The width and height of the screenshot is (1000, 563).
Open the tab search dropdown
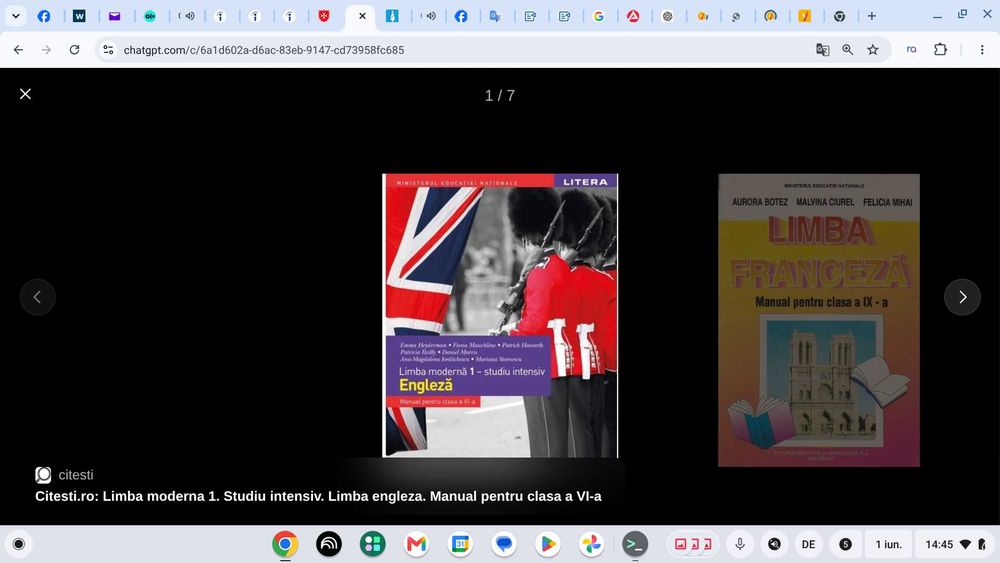[15, 16]
